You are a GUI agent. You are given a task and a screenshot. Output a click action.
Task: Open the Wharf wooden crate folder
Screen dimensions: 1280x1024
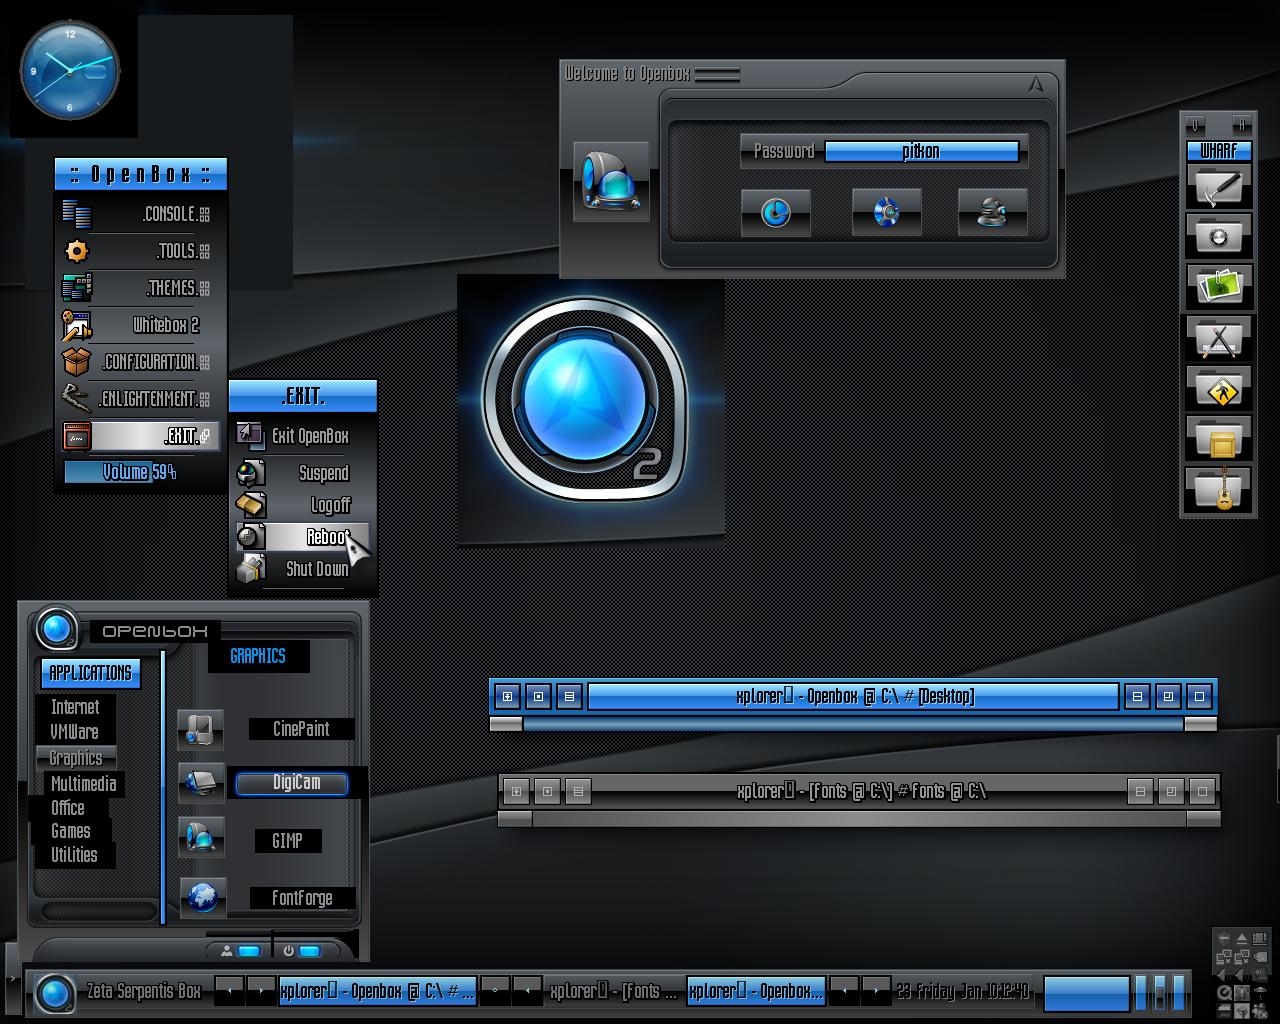coord(1219,439)
